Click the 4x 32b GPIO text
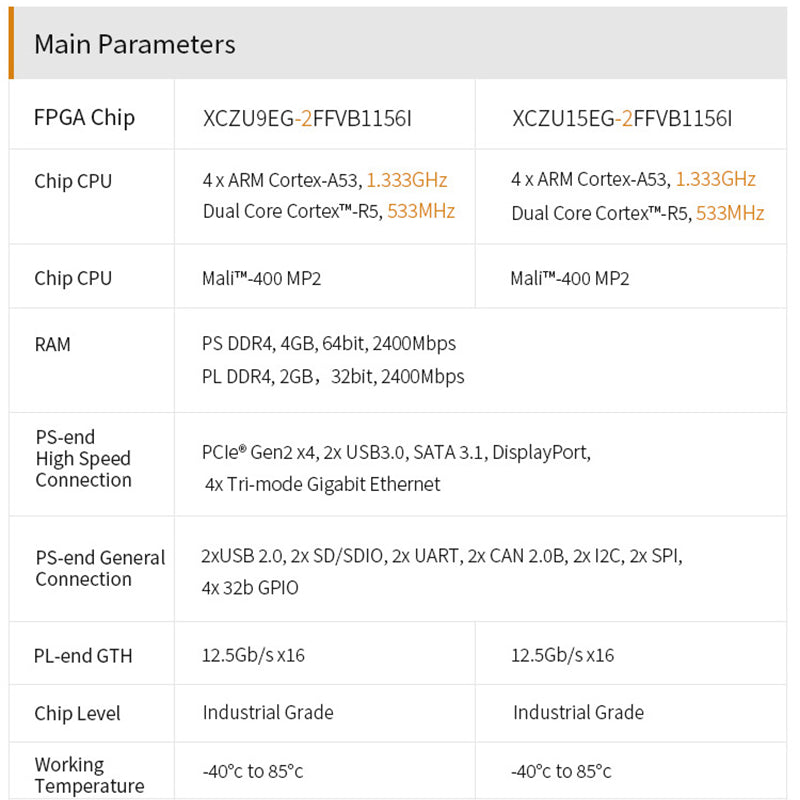The height and width of the screenshot is (800, 800). coord(249,588)
